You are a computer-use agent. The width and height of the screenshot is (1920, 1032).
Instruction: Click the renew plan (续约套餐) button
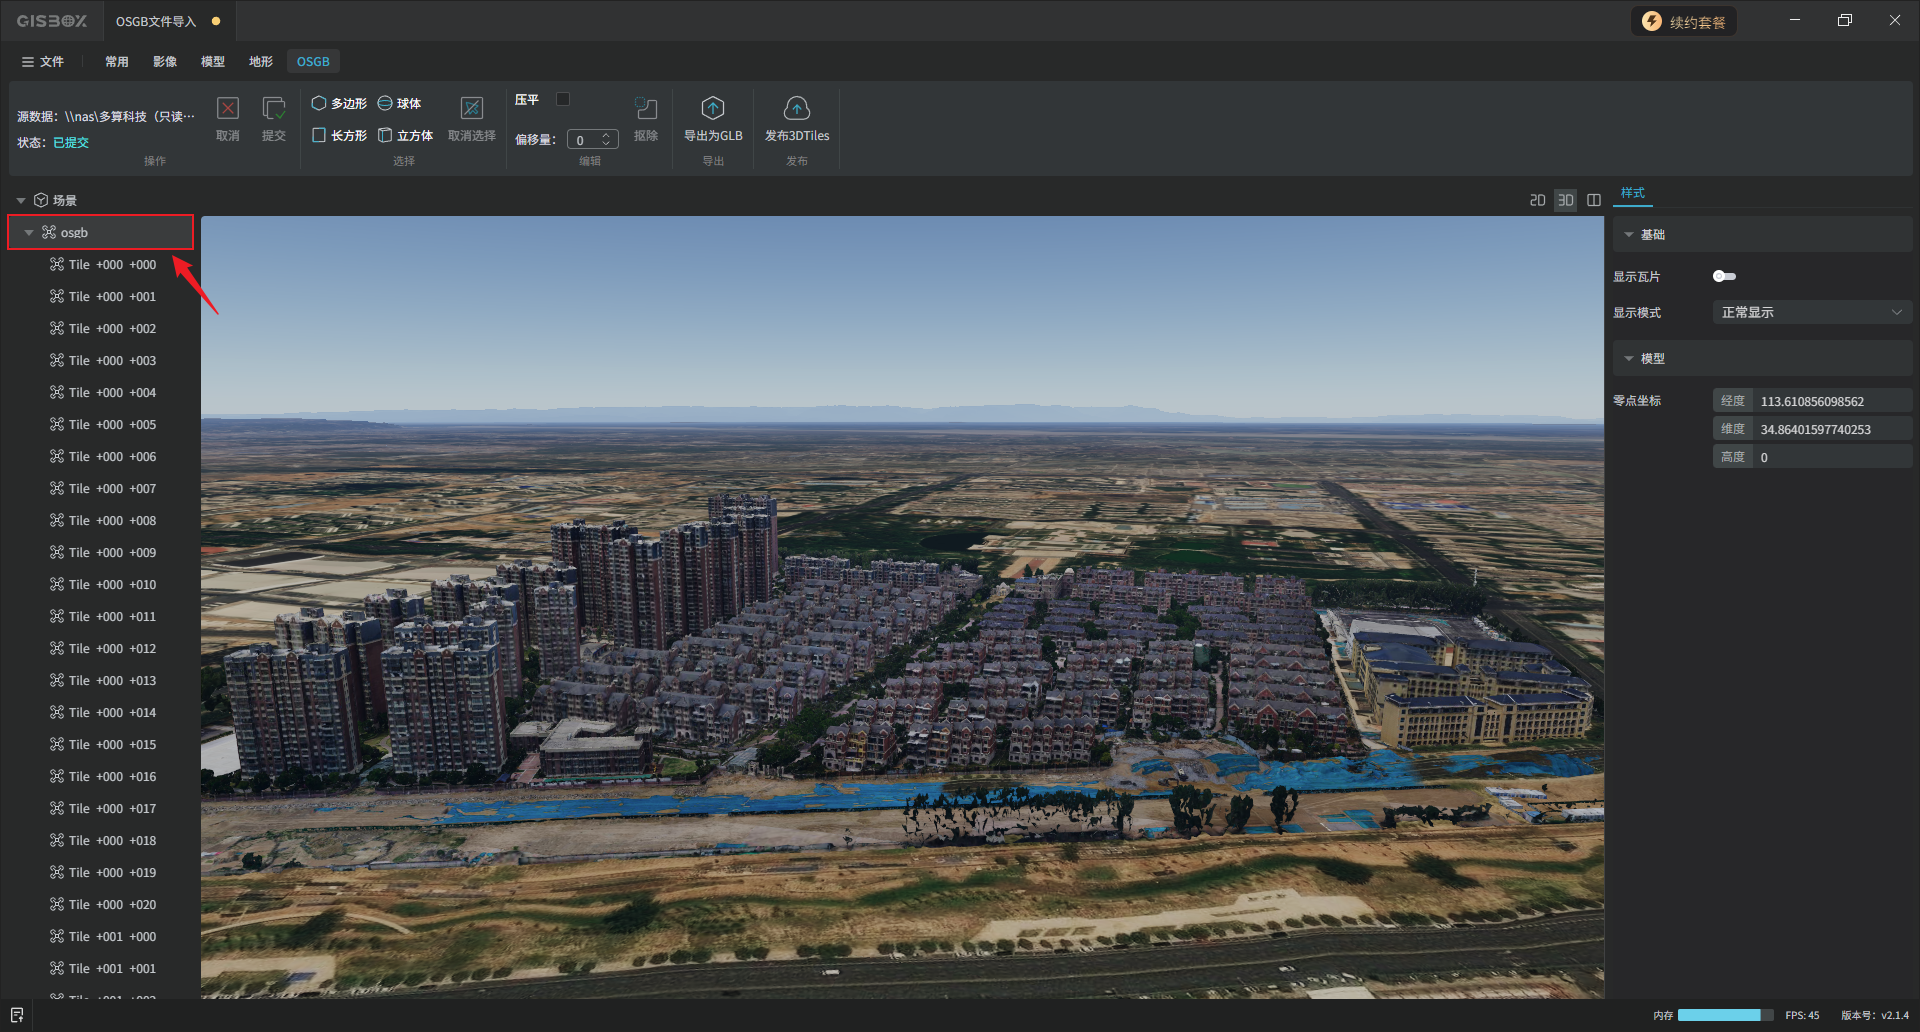[x=1684, y=22]
